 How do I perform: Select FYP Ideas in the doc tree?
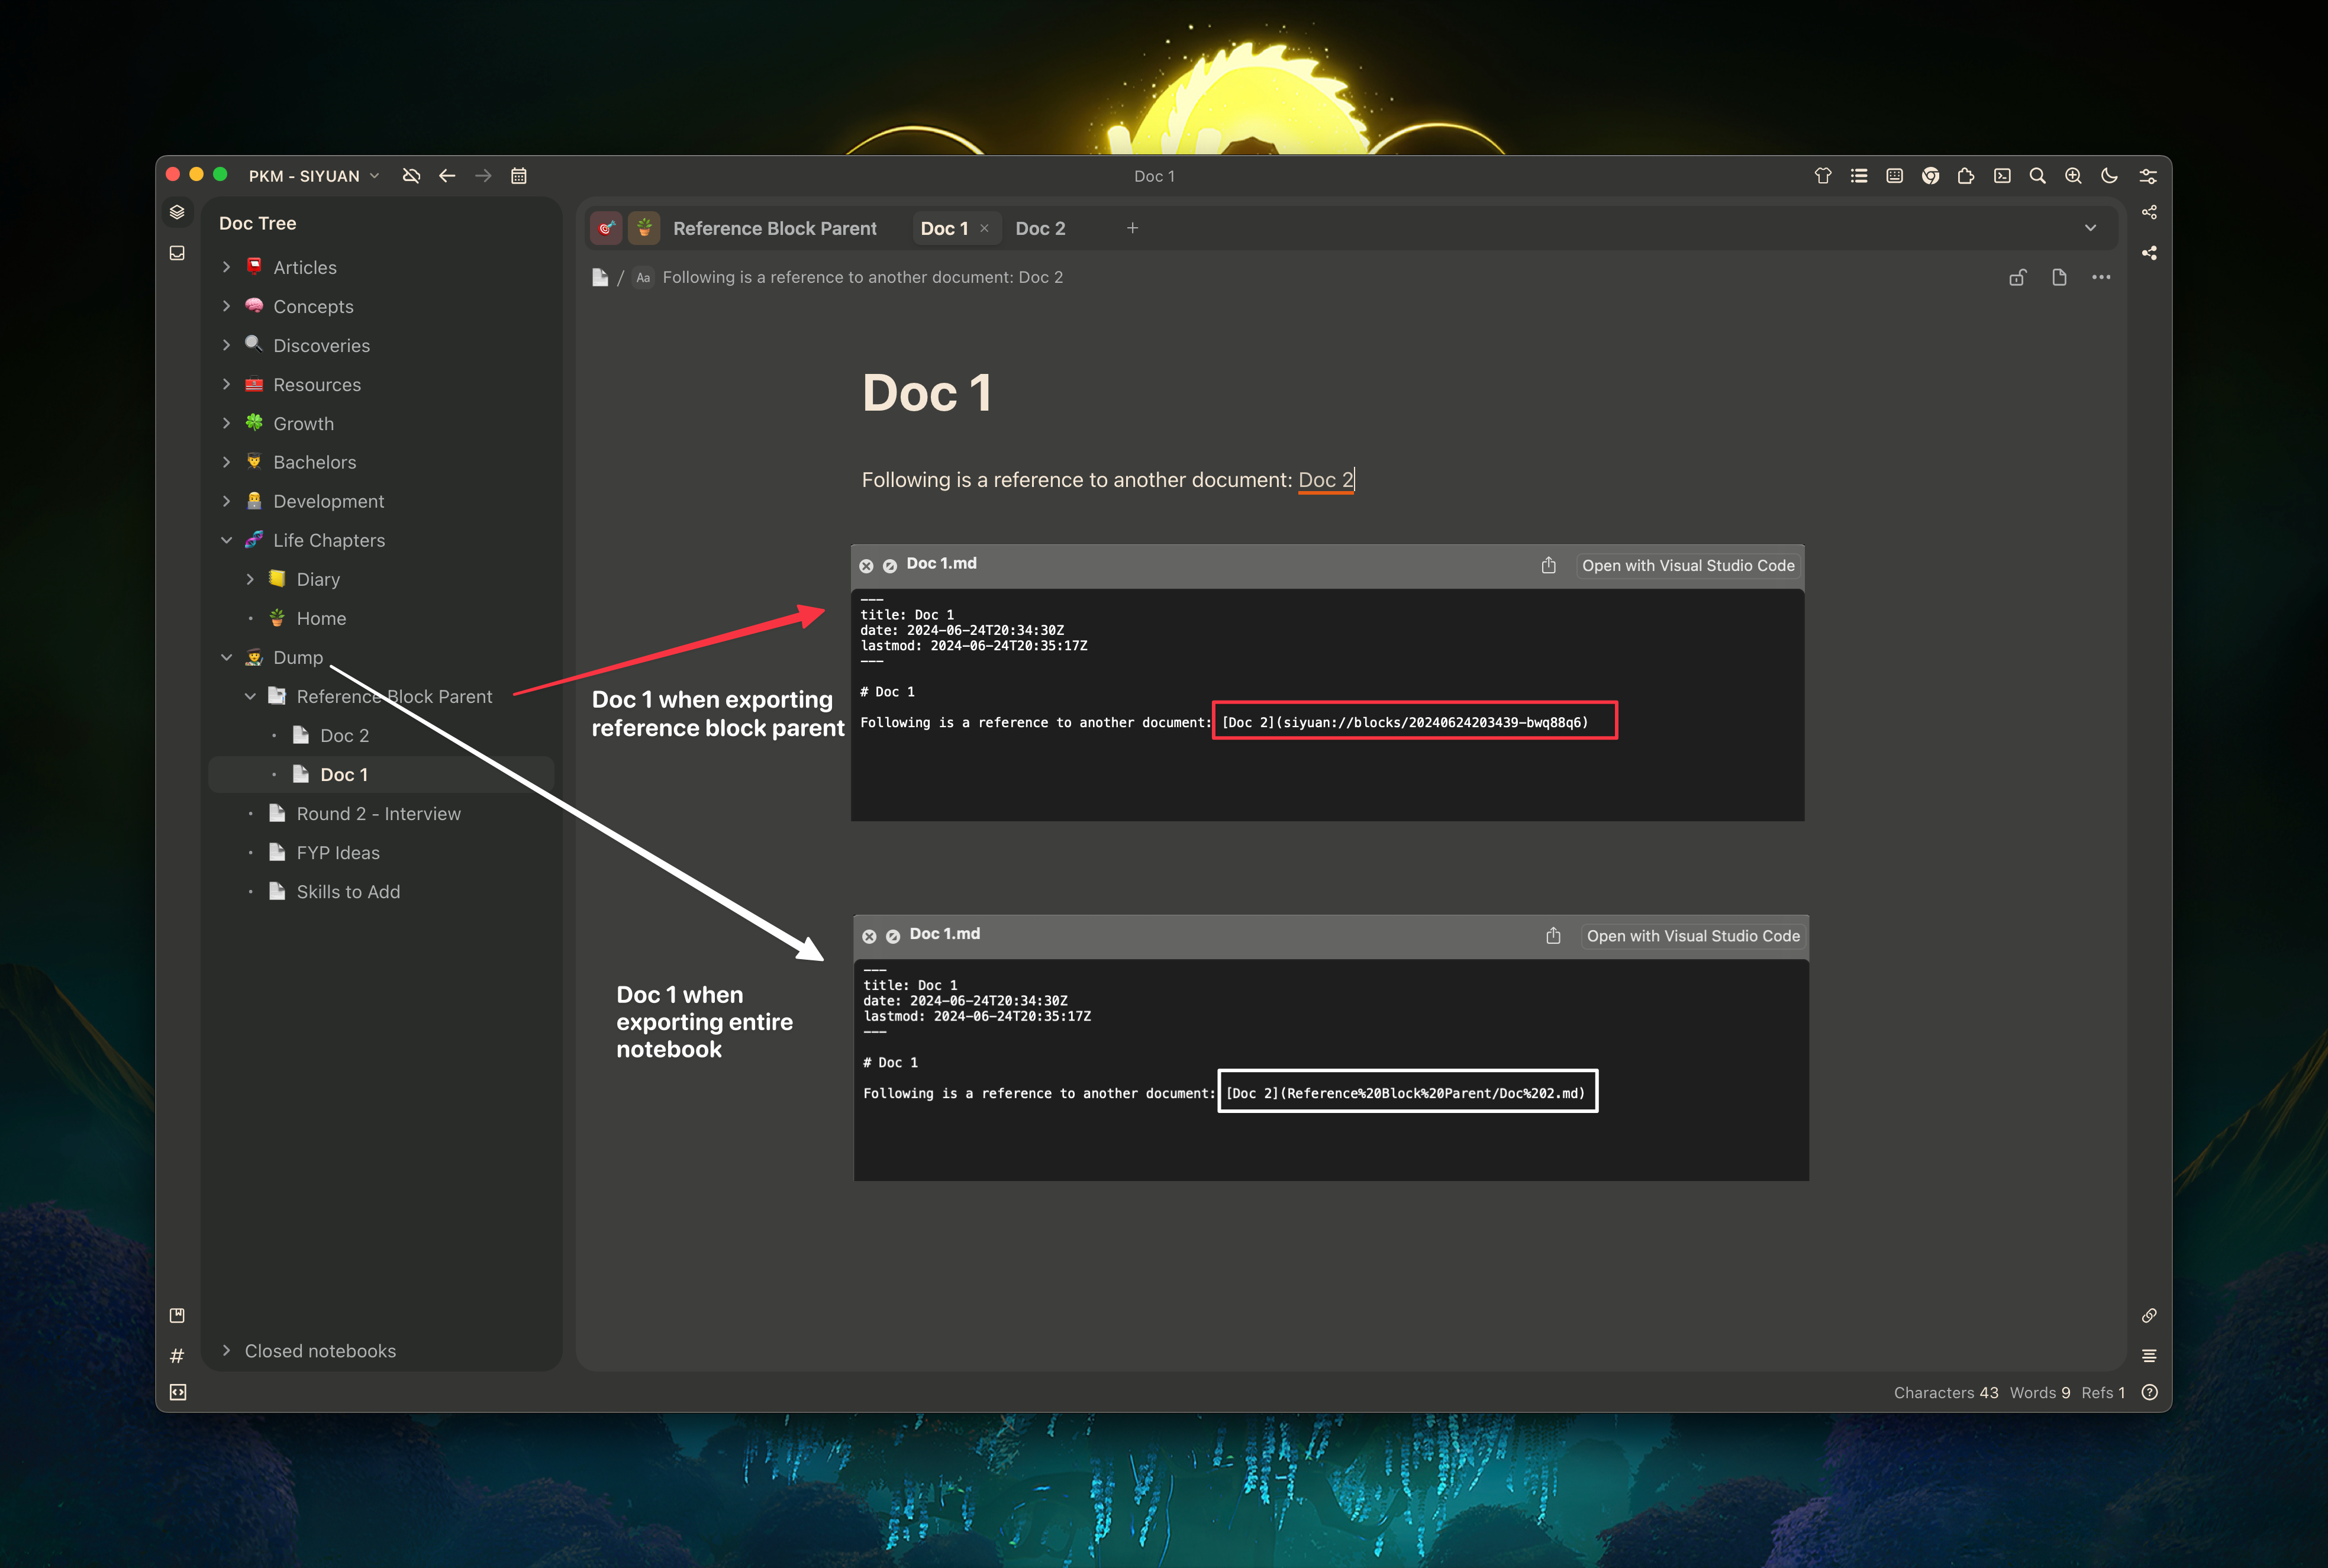click(x=338, y=852)
